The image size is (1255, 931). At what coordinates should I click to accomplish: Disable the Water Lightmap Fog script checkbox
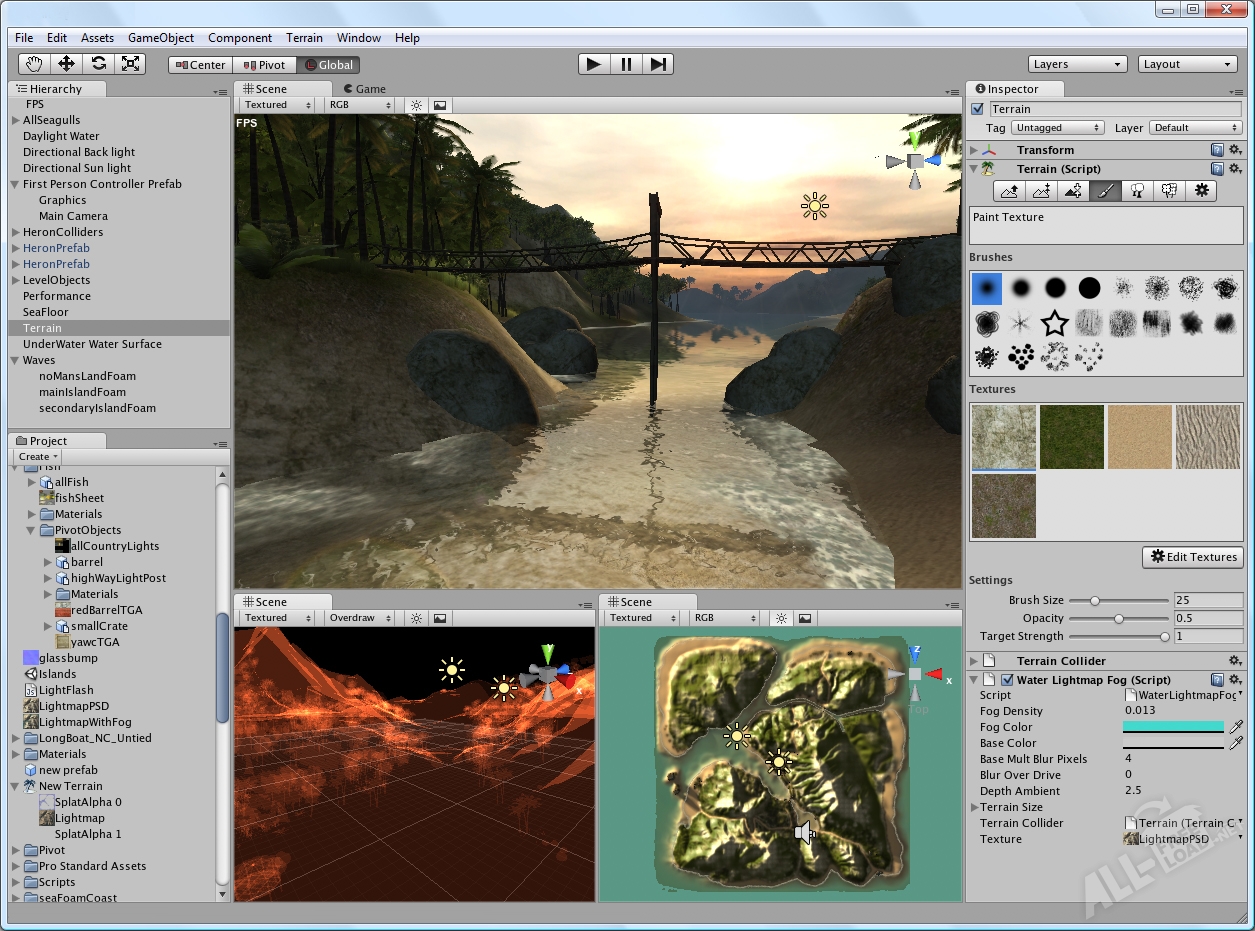coord(1007,680)
